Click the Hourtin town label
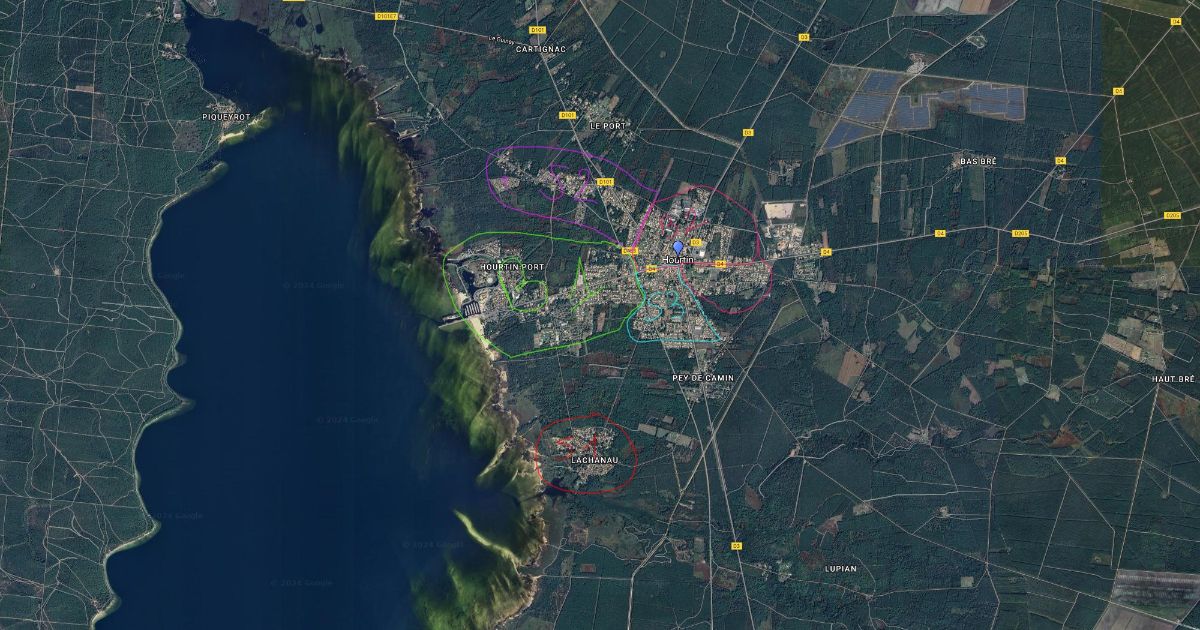Image resolution: width=1200 pixels, height=630 pixels. [678, 260]
